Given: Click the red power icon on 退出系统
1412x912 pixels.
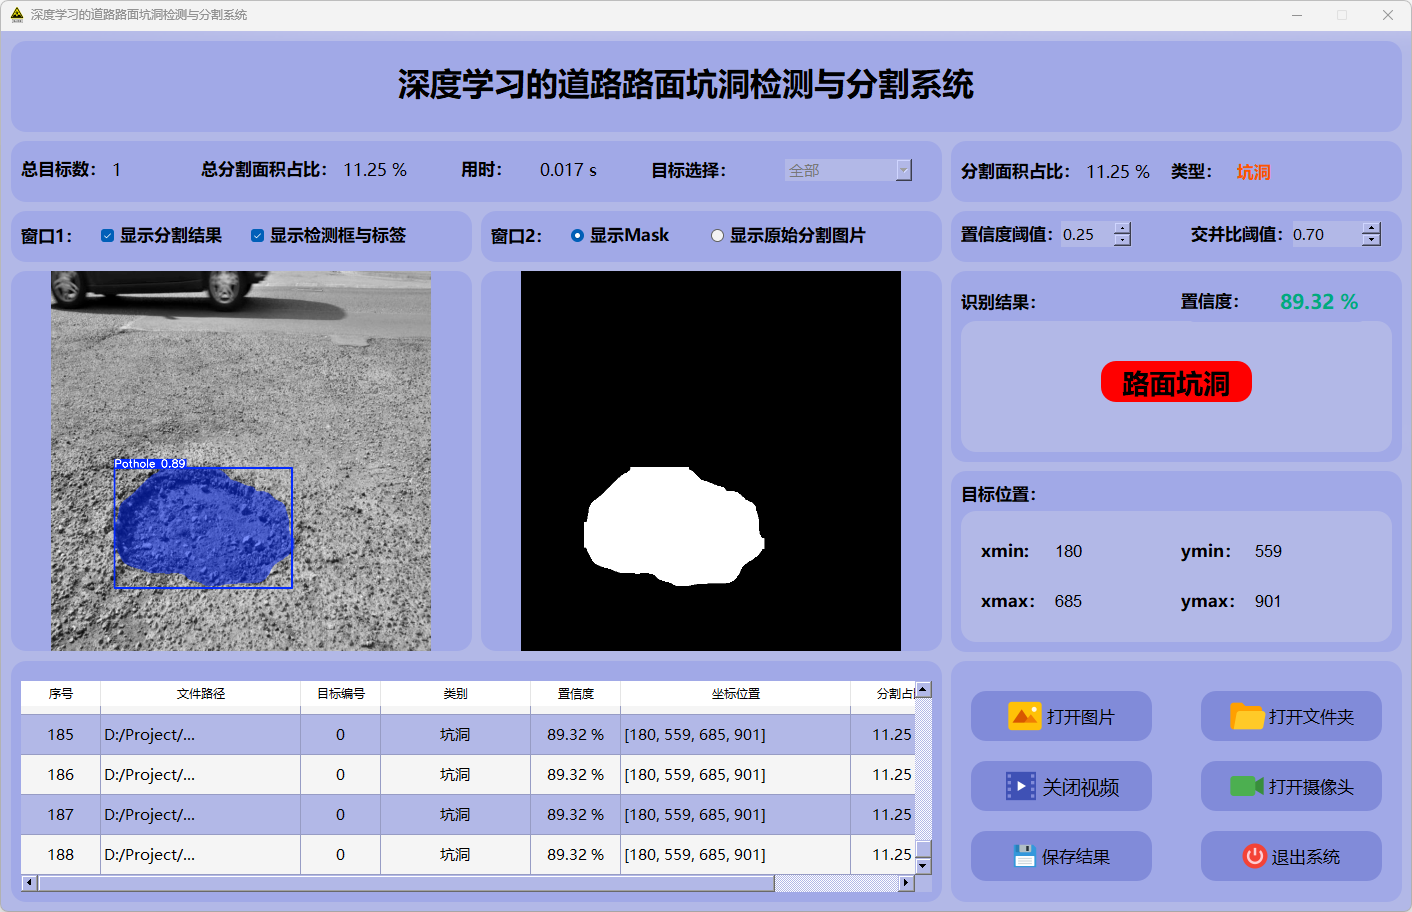Looking at the screenshot, I should (1254, 856).
